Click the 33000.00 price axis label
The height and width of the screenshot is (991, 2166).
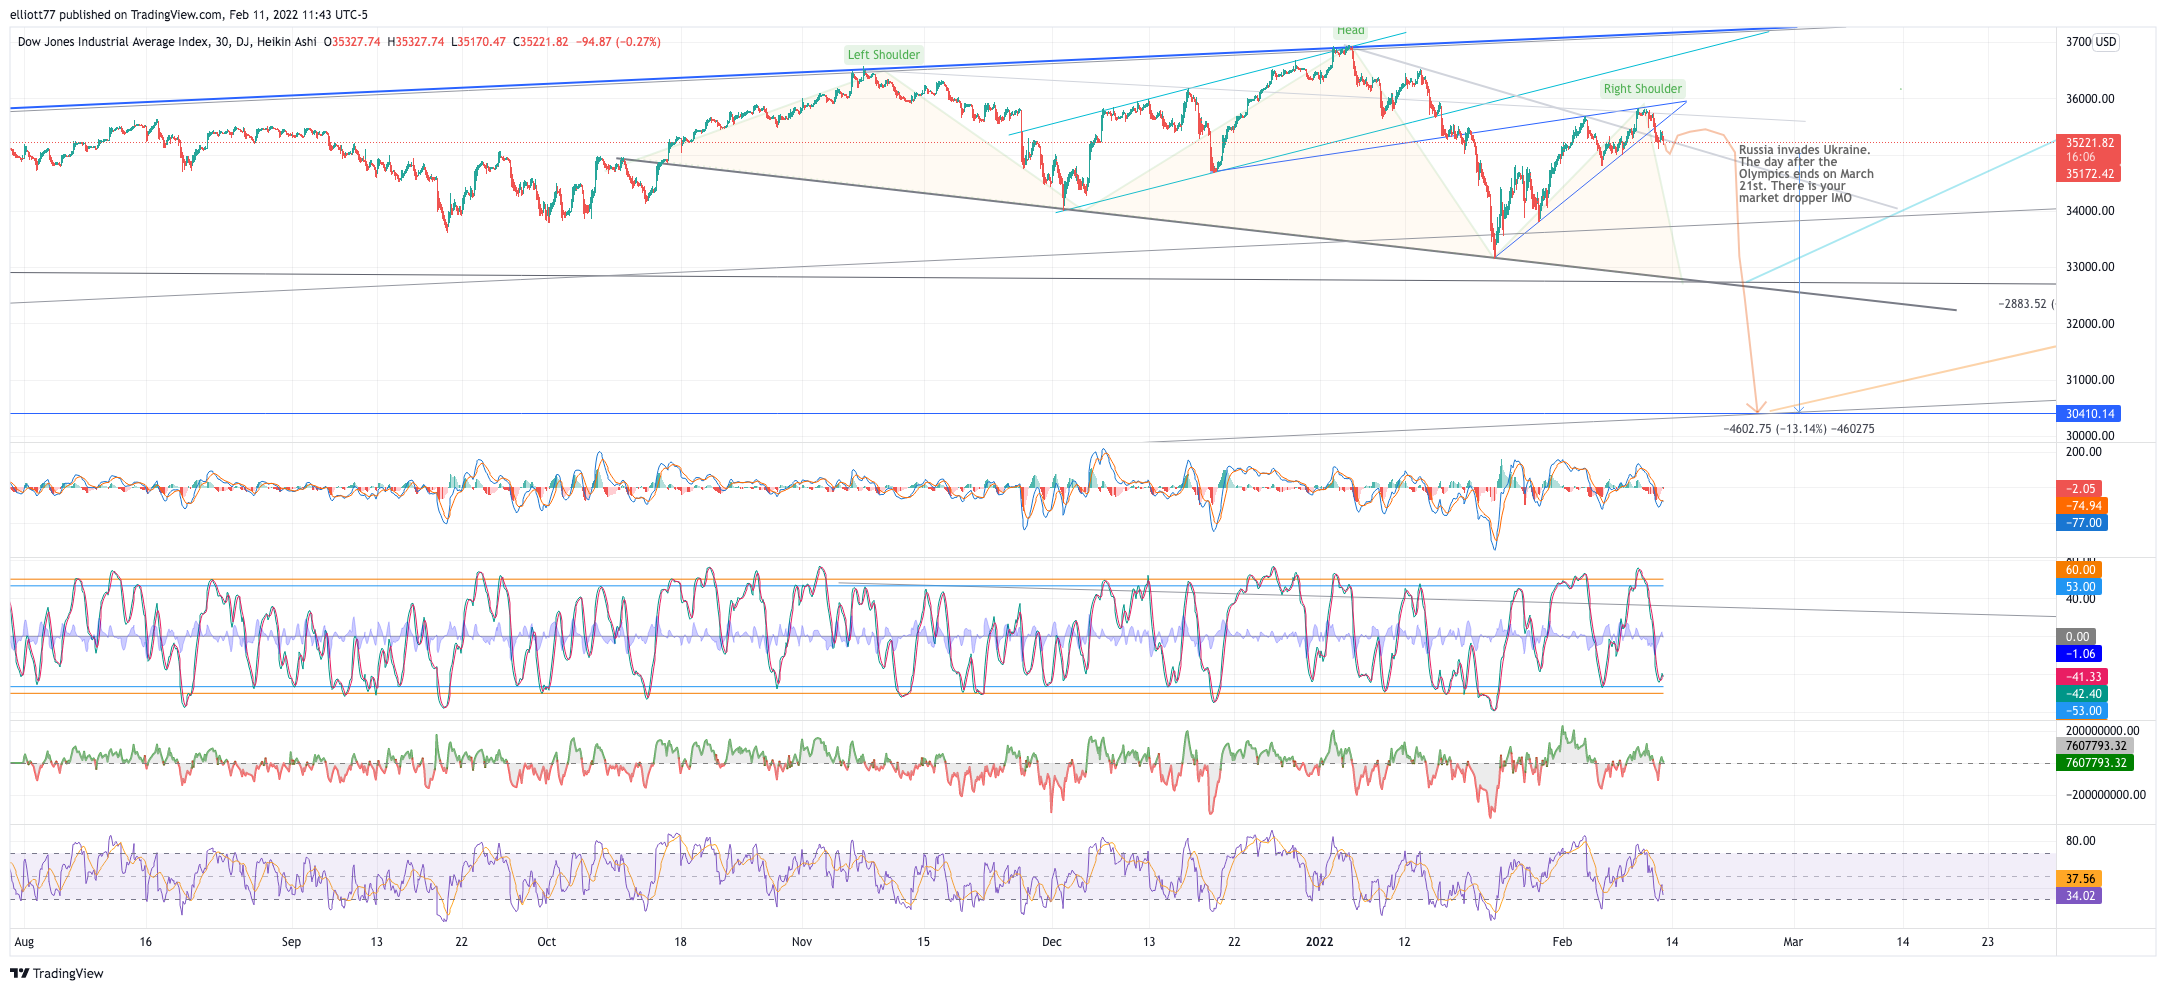click(2090, 267)
